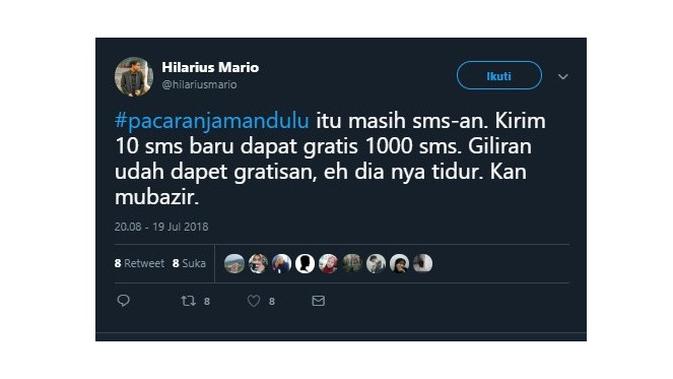This screenshot has width=673, height=379.
Task: Click the black silhouette liker avatar
Action: tap(305, 264)
